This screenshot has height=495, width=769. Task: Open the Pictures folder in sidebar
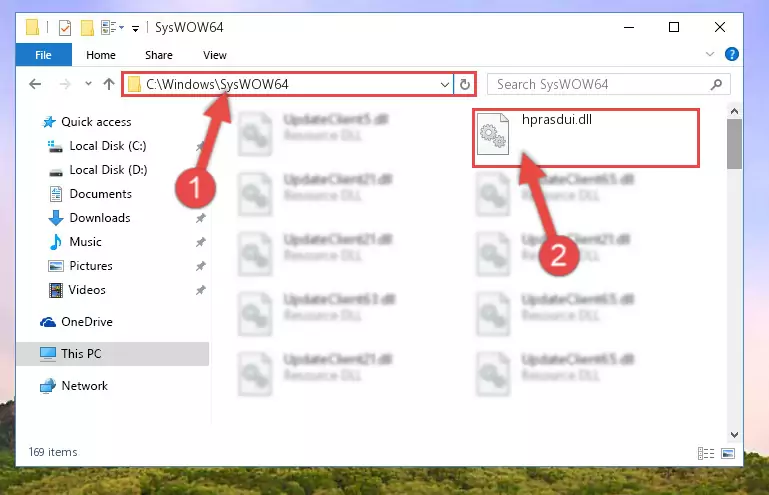coord(91,266)
